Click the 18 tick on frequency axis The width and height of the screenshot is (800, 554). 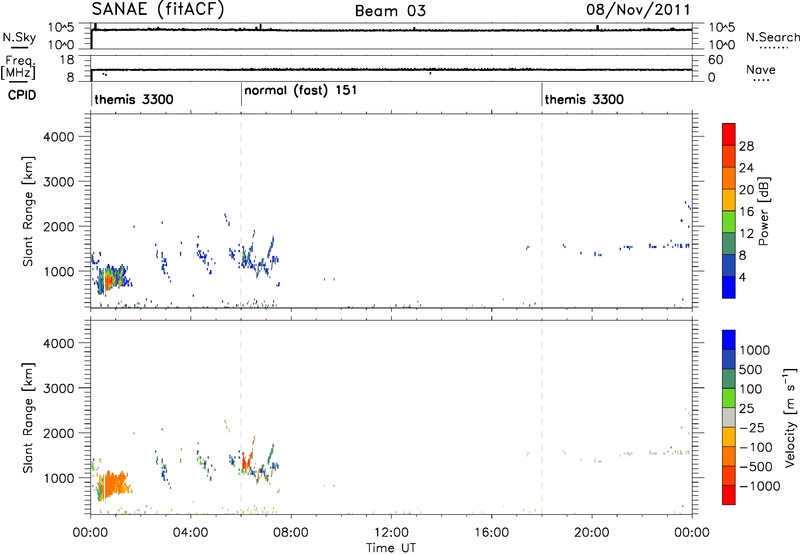pos(67,60)
